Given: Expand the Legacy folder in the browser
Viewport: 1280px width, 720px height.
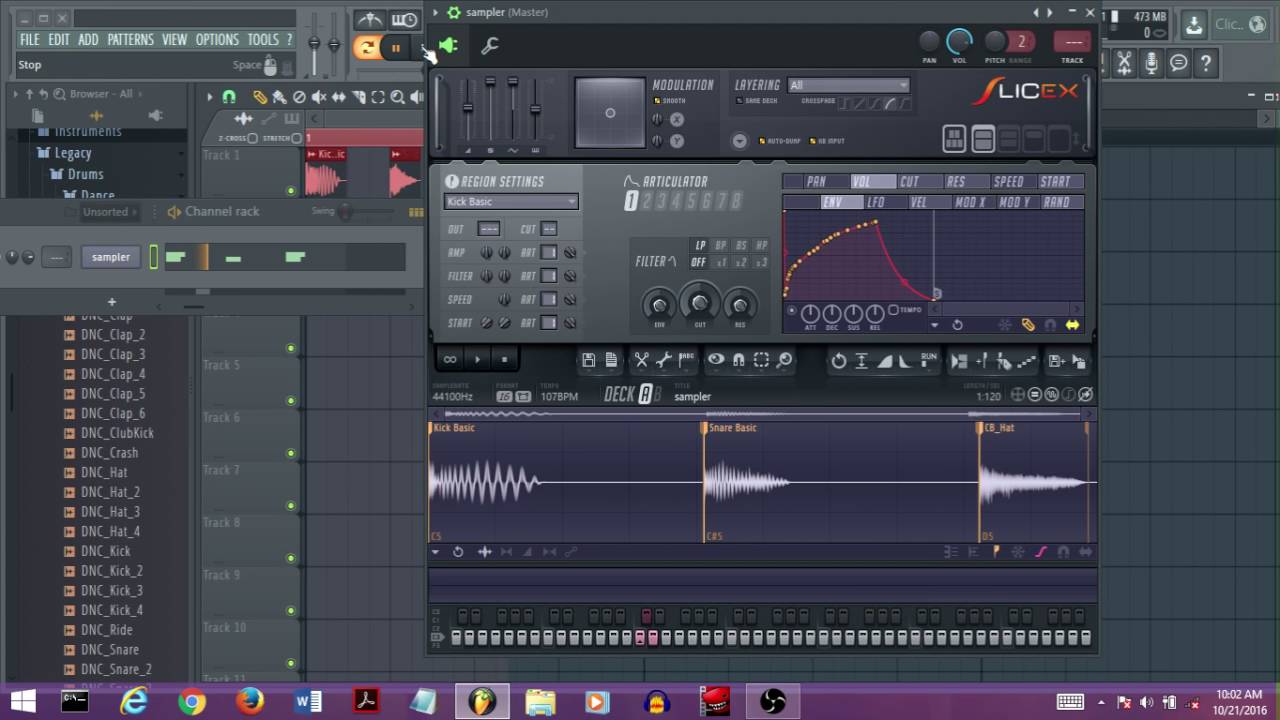Looking at the screenshot, I should pyautogui.click(x=72, y=153).
